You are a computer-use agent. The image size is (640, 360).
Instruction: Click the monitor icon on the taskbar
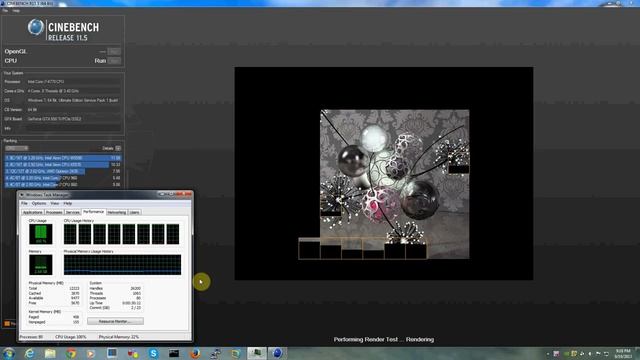pyautogui.click(x=112, y=353)
